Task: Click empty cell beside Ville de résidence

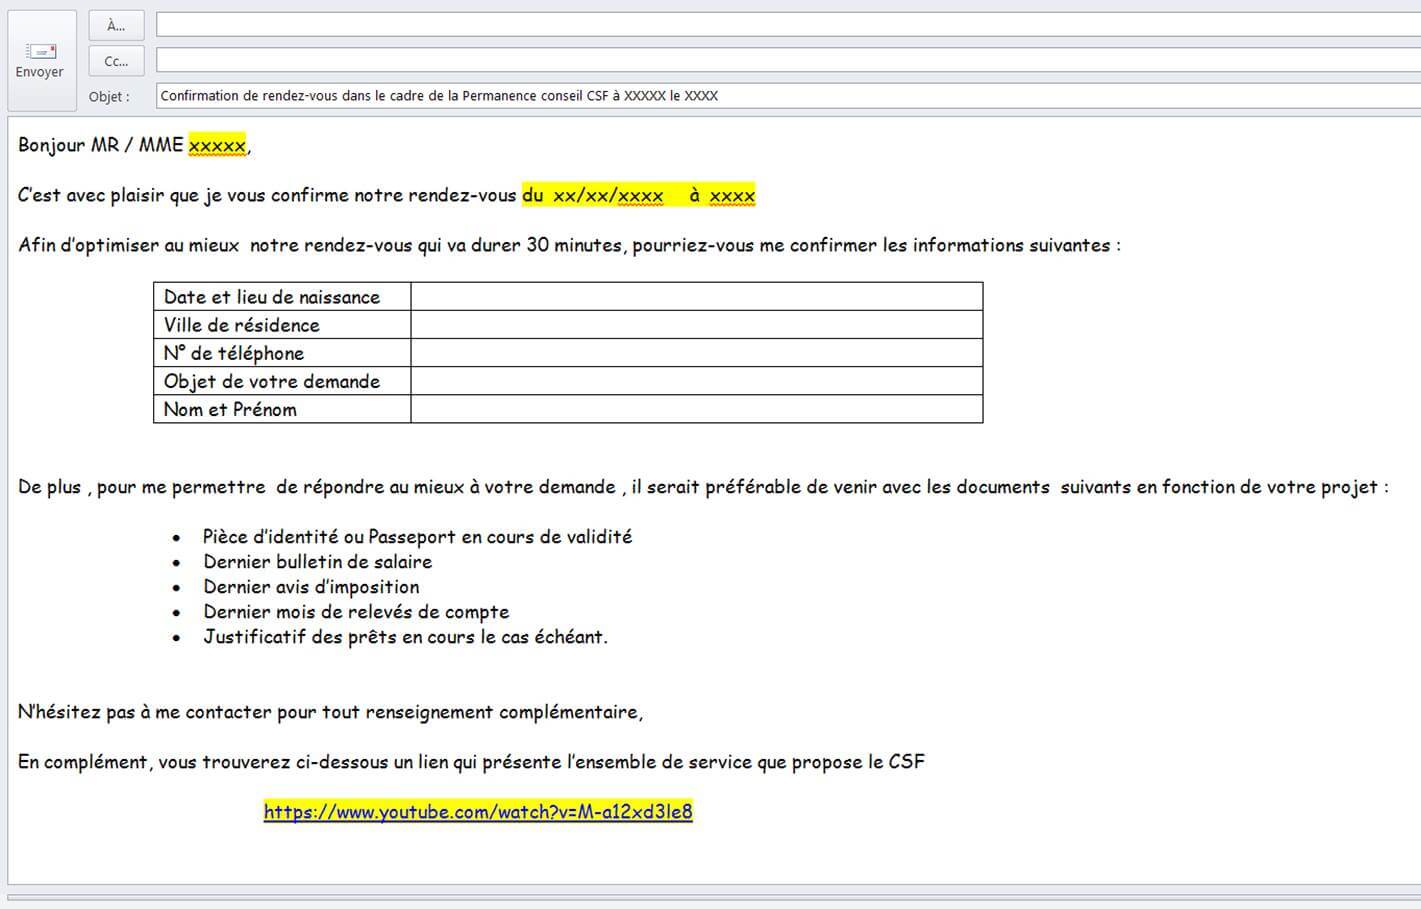Action: [x=696, y=325]
